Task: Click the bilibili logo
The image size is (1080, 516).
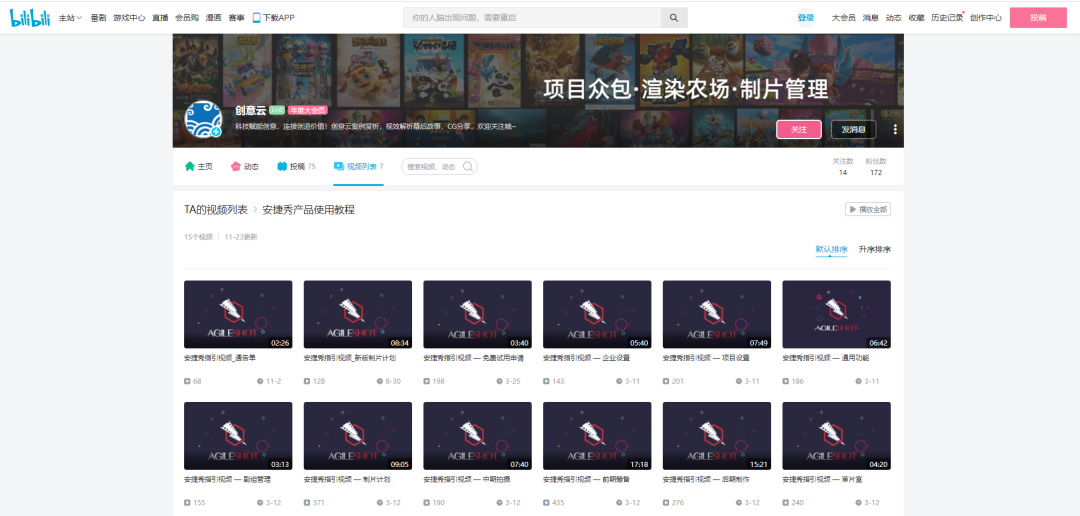Action: click(x=30, y=17)
